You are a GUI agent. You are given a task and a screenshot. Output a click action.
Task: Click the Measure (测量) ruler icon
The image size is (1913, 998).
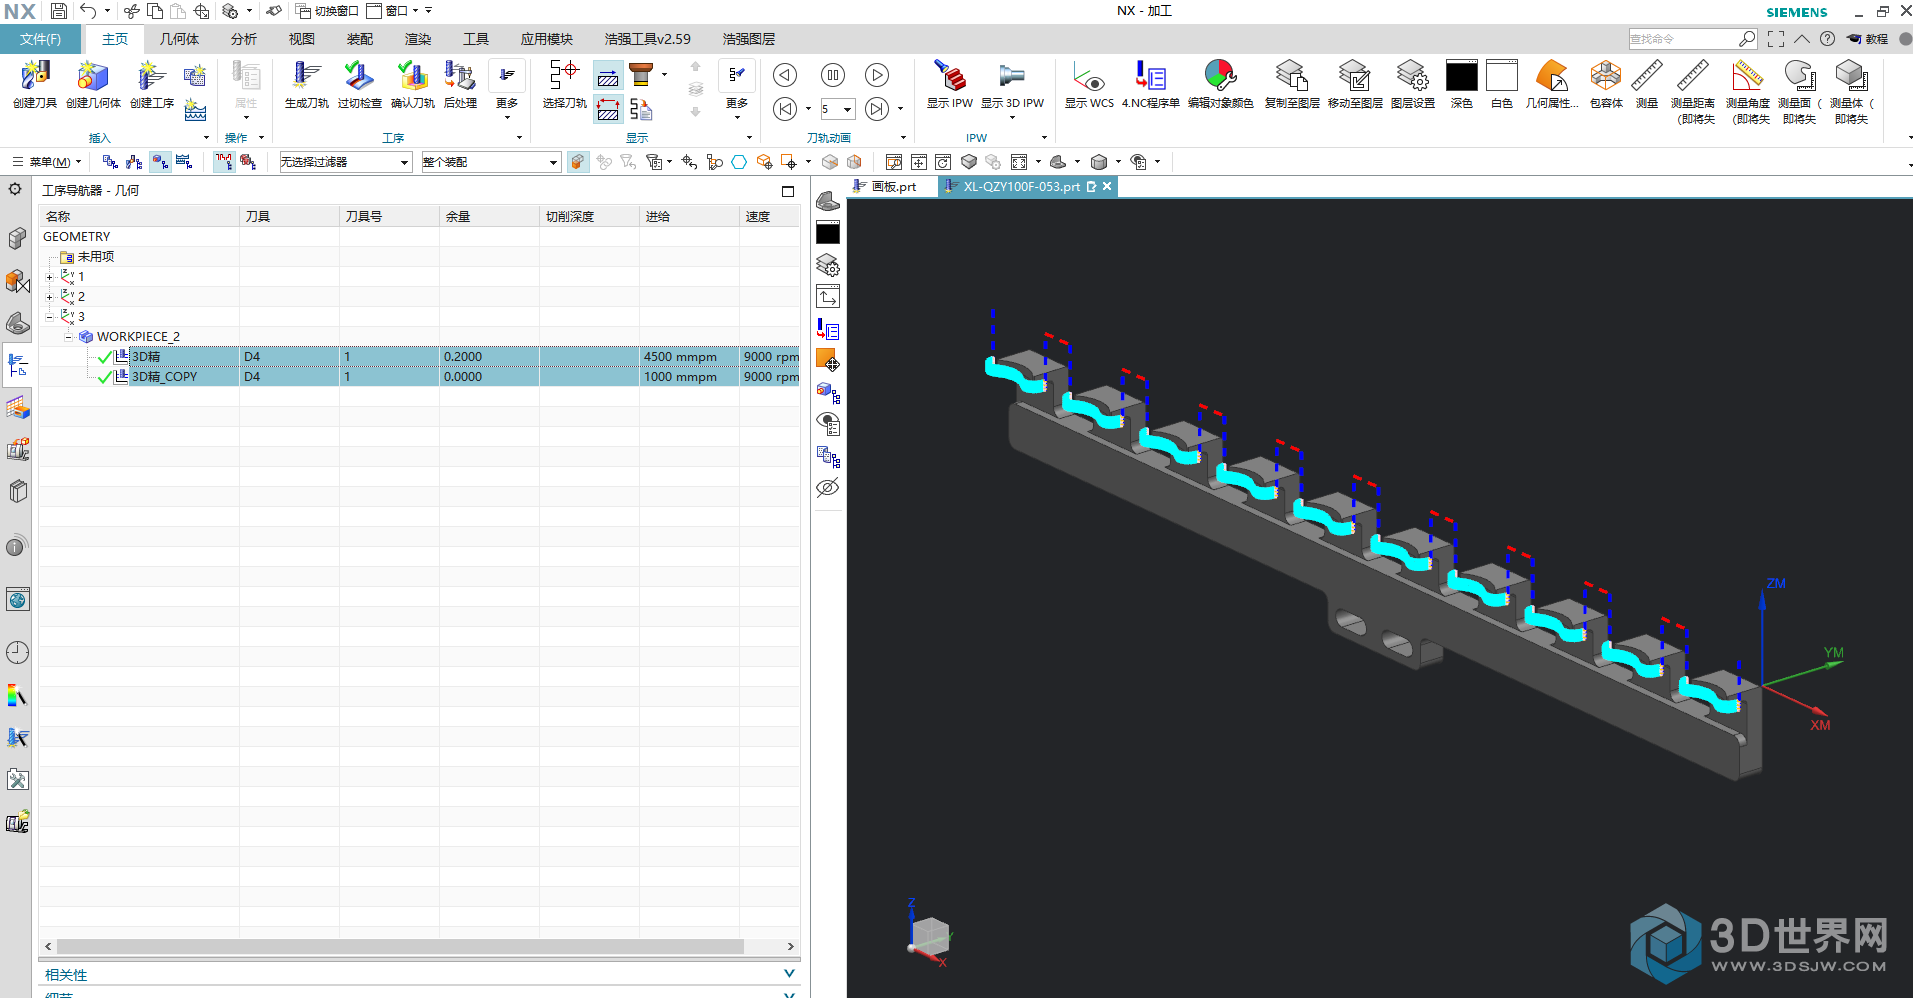click(1646, 77)
